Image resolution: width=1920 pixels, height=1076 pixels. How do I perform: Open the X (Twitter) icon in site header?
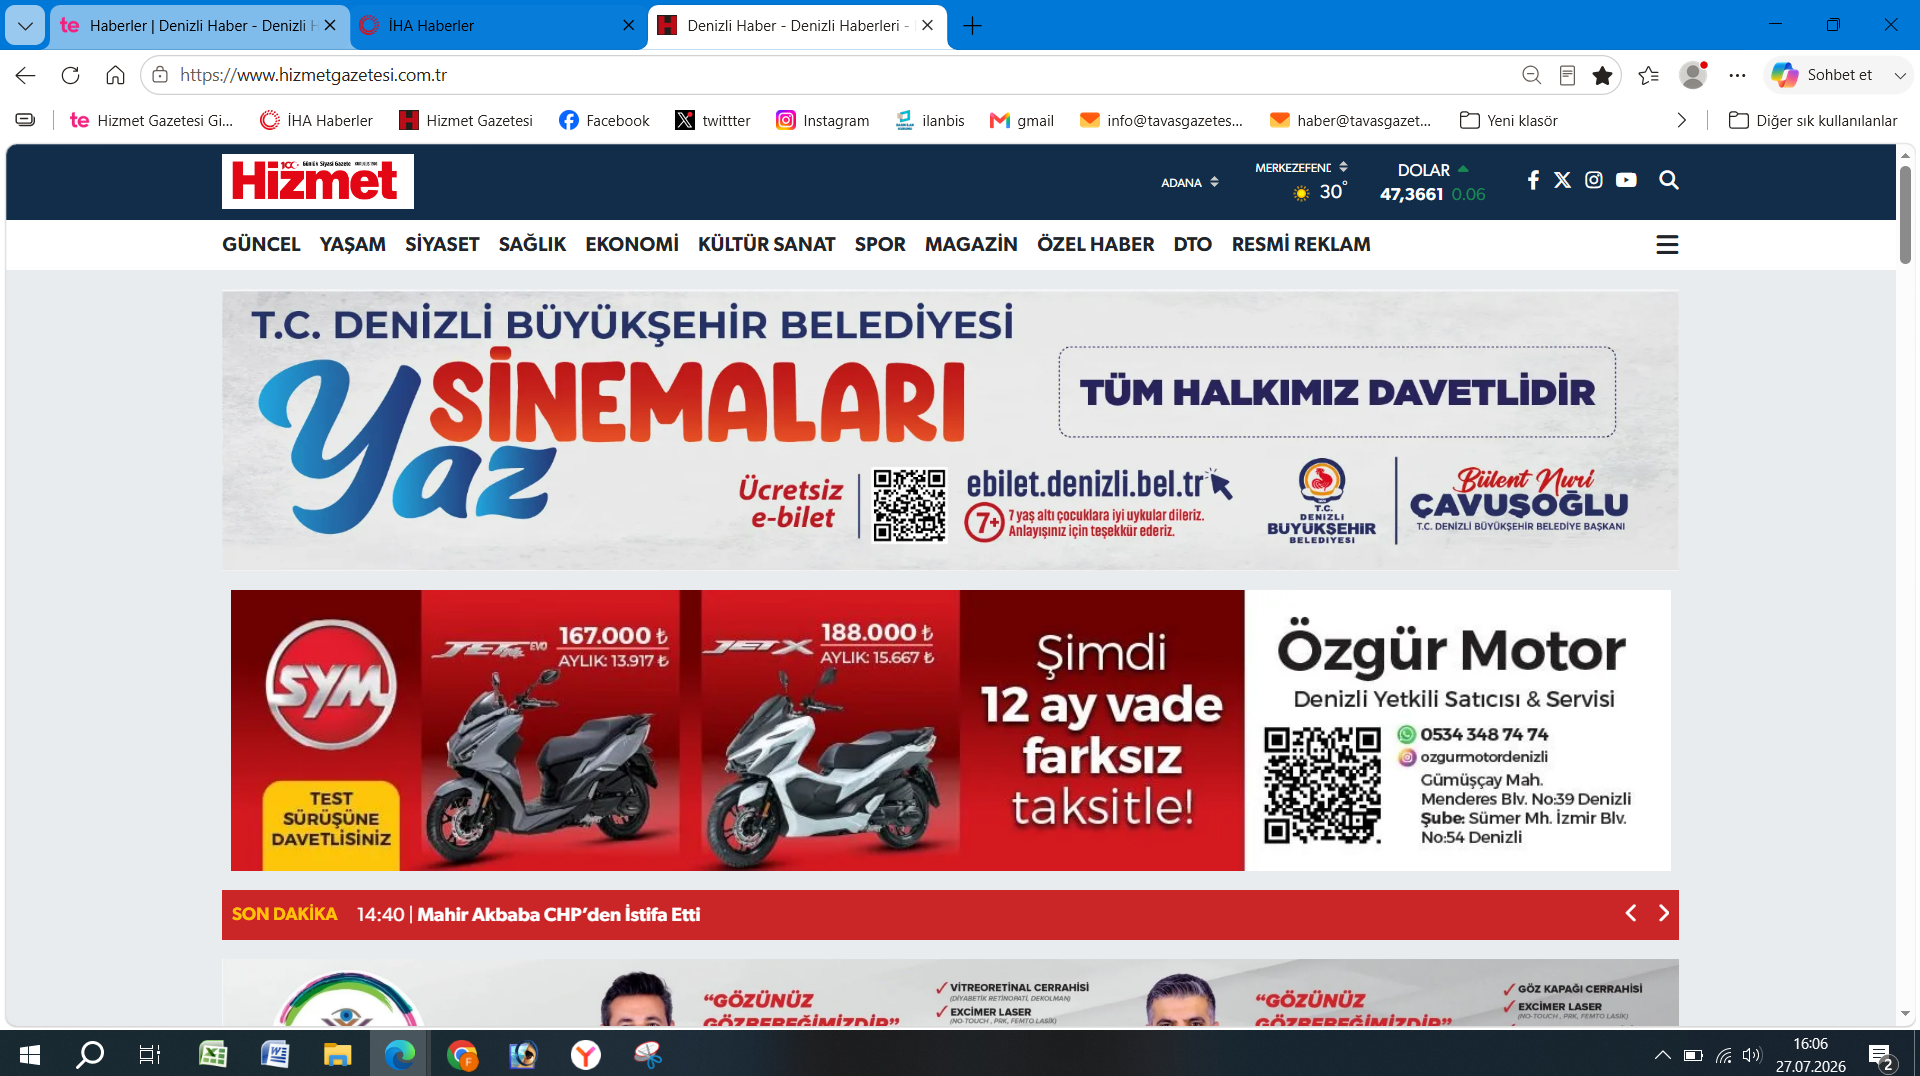click(1562, 180)
